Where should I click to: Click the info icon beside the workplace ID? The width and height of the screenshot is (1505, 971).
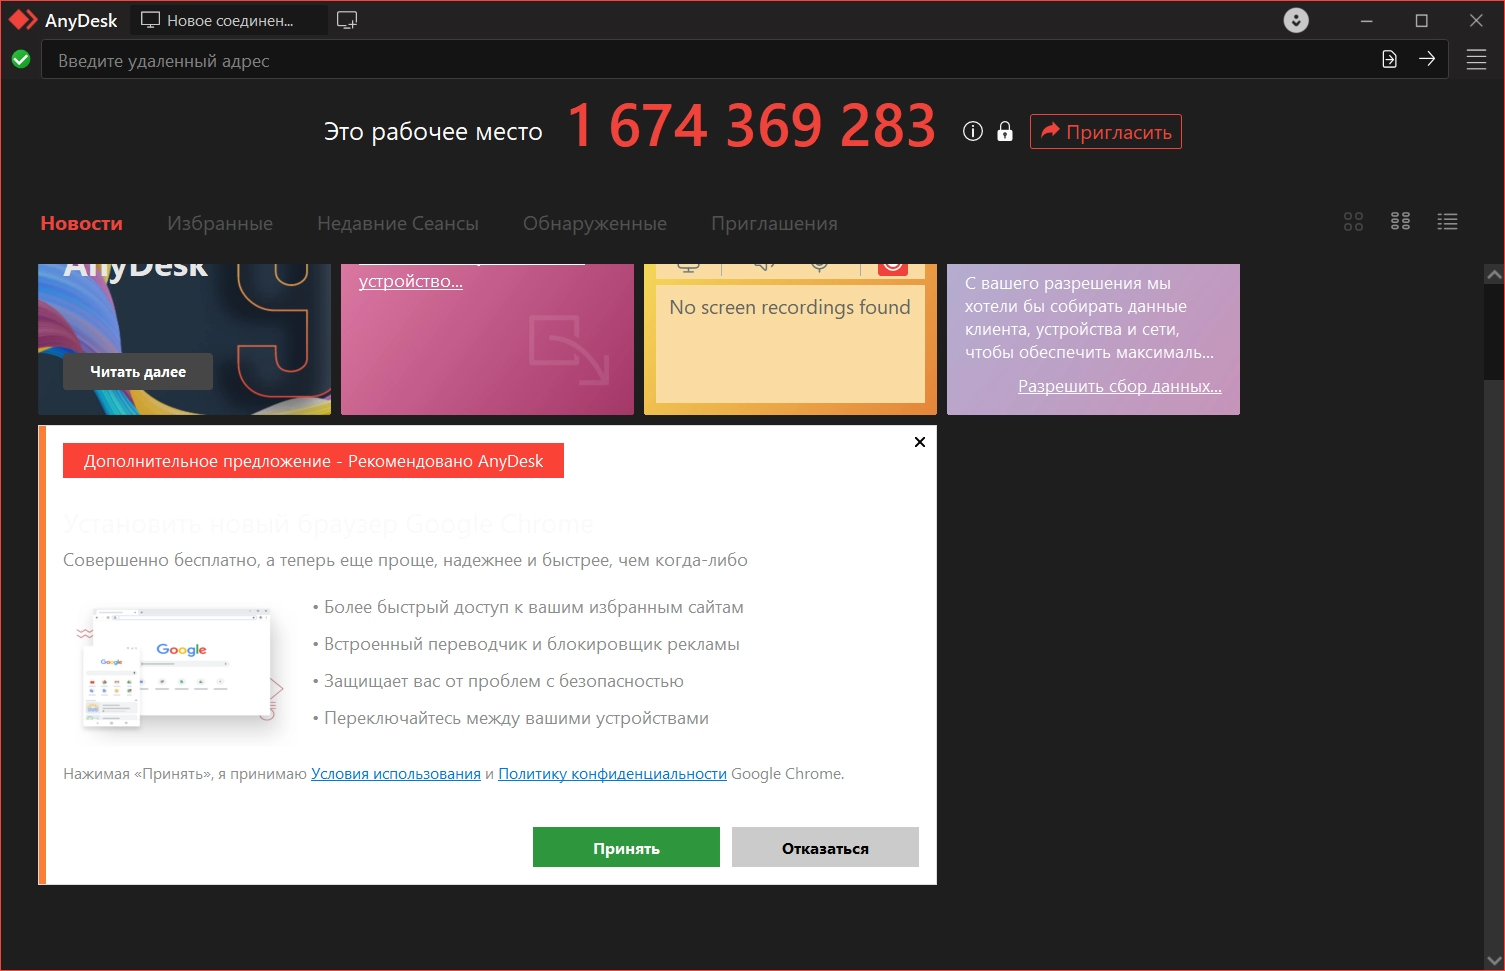tap(973, 131)
